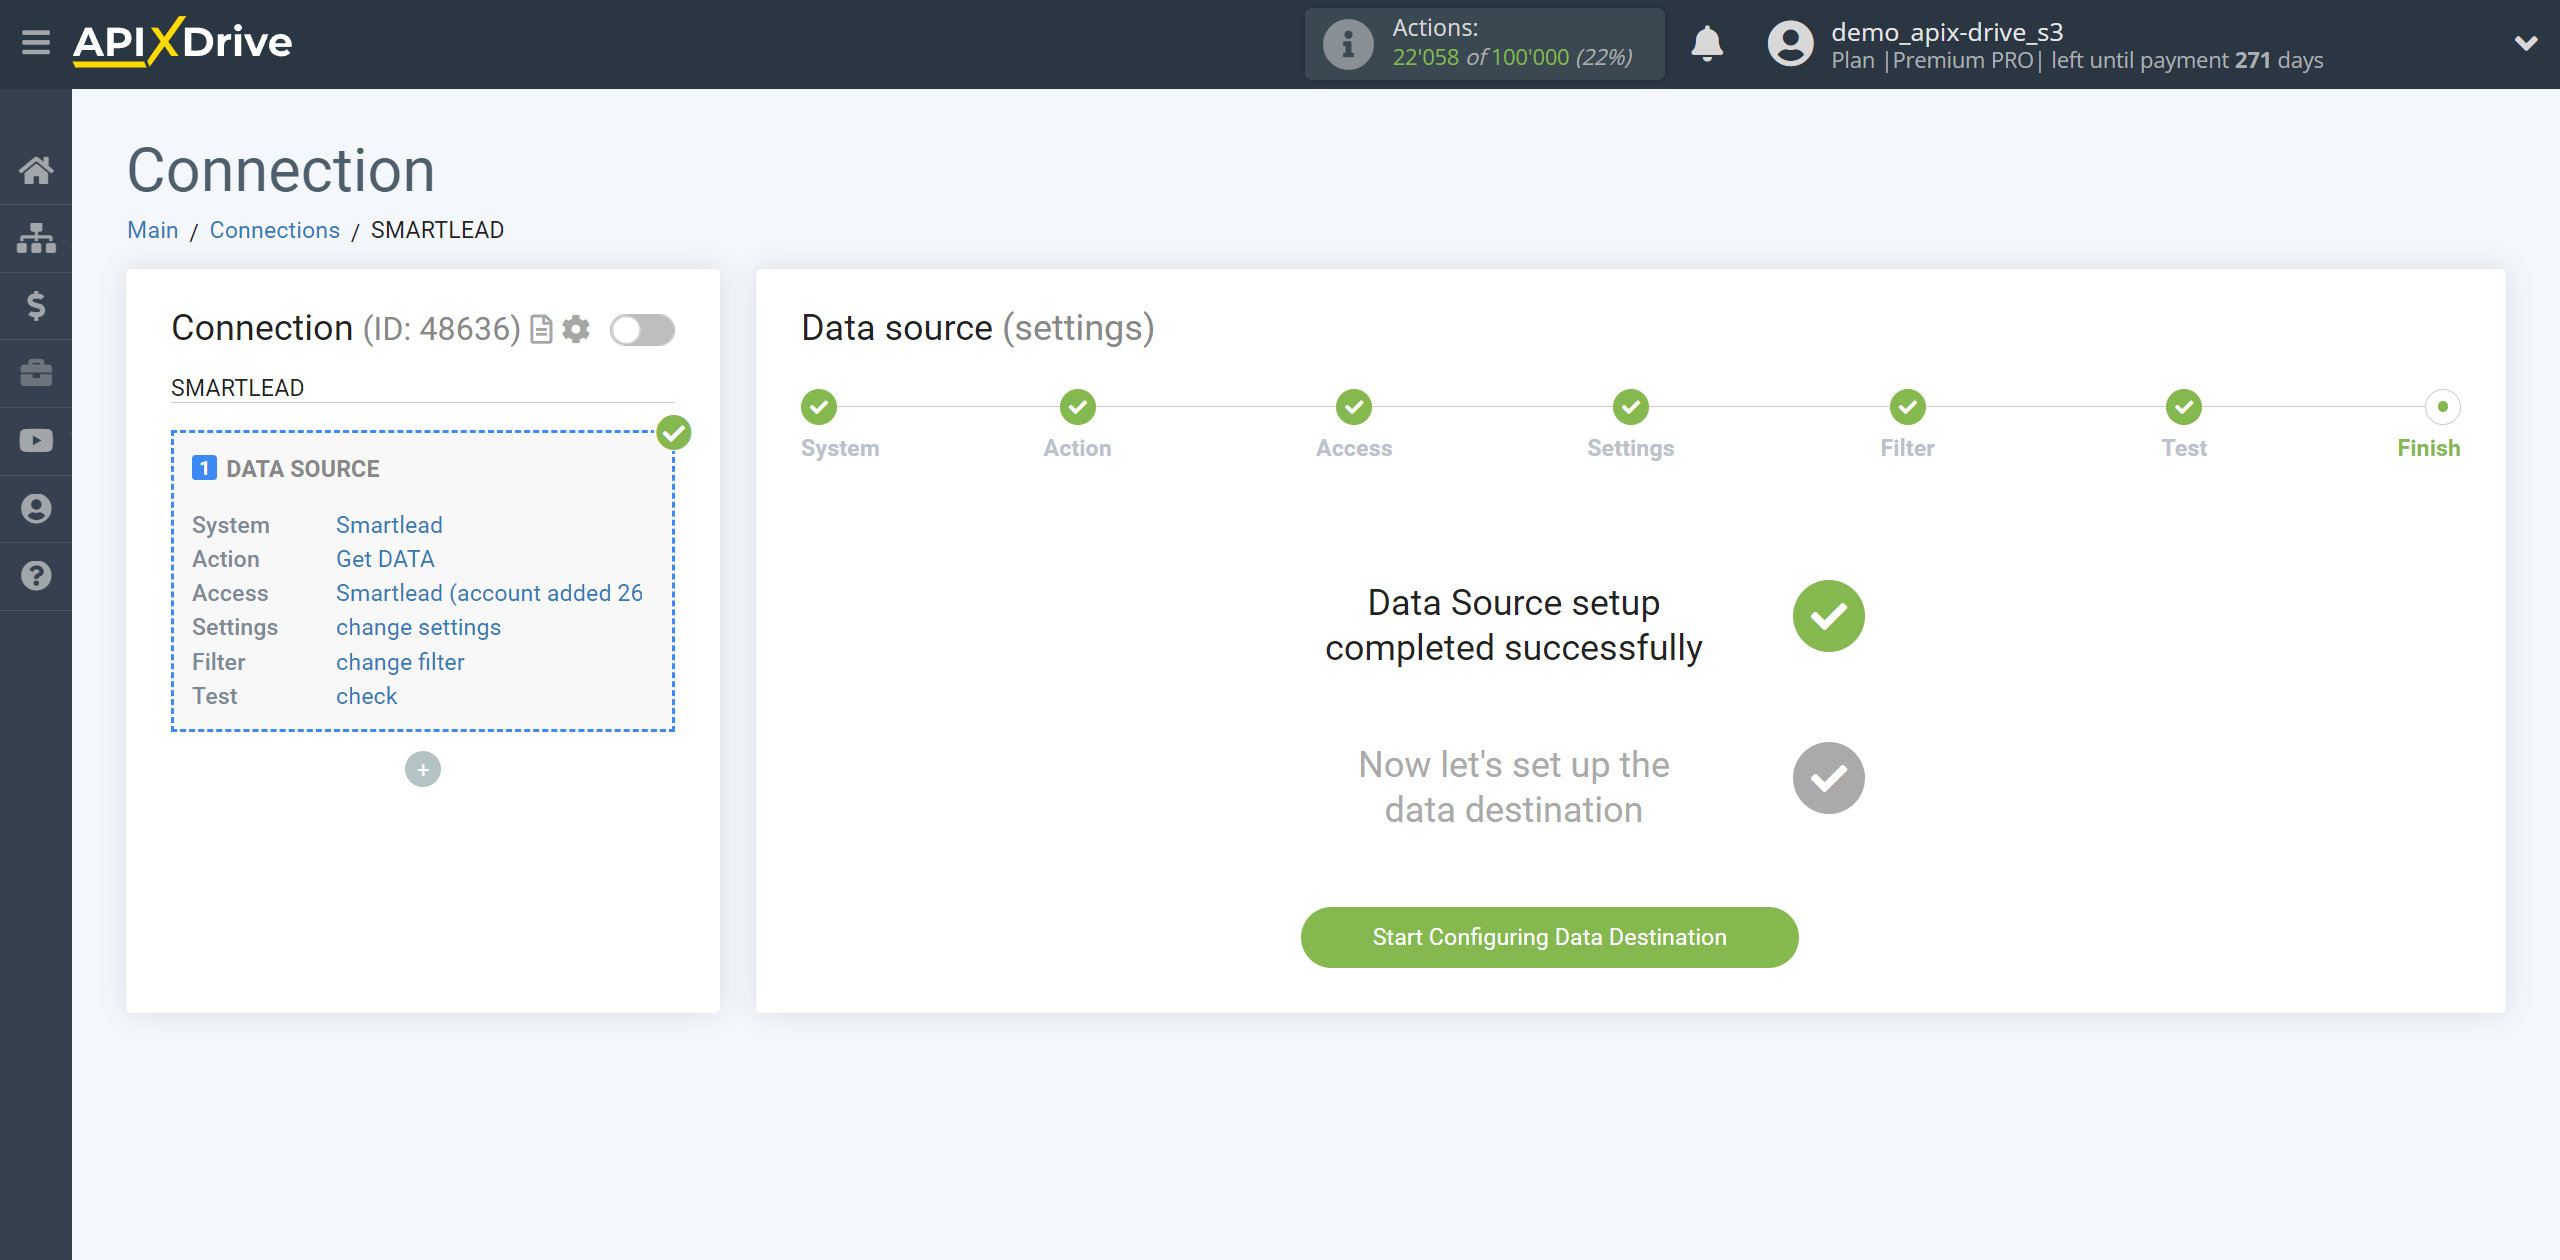Click Start Configuring Data Destination button

pos(1549,937)
